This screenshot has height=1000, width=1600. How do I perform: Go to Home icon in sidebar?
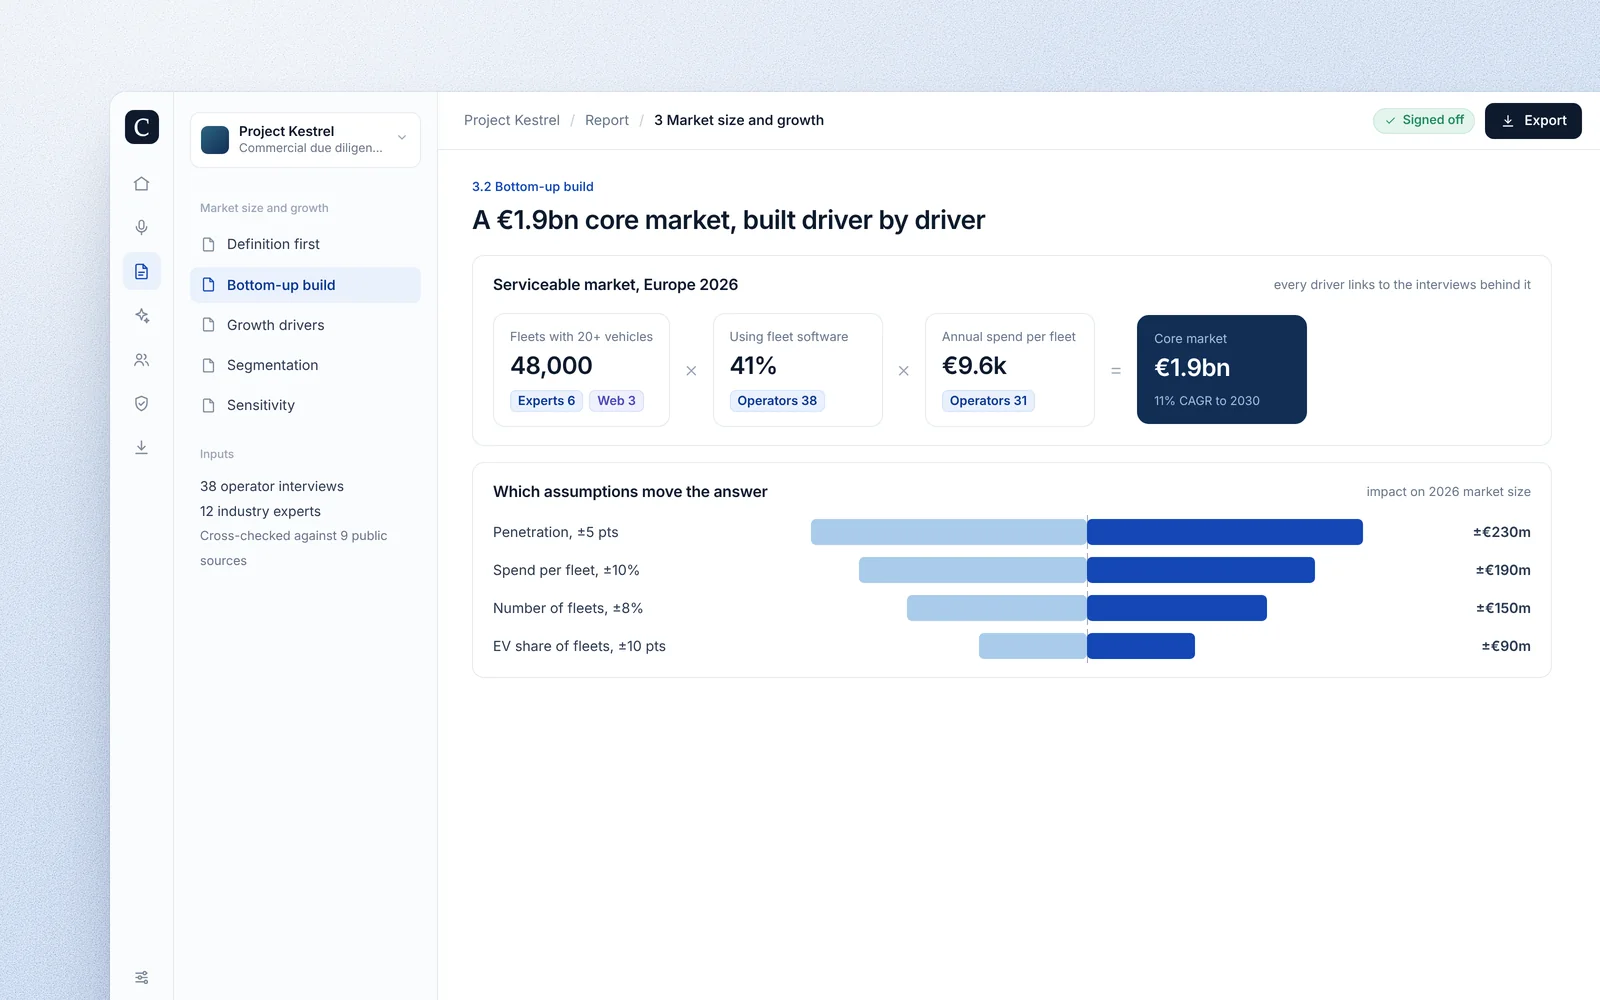click(142, 184)
